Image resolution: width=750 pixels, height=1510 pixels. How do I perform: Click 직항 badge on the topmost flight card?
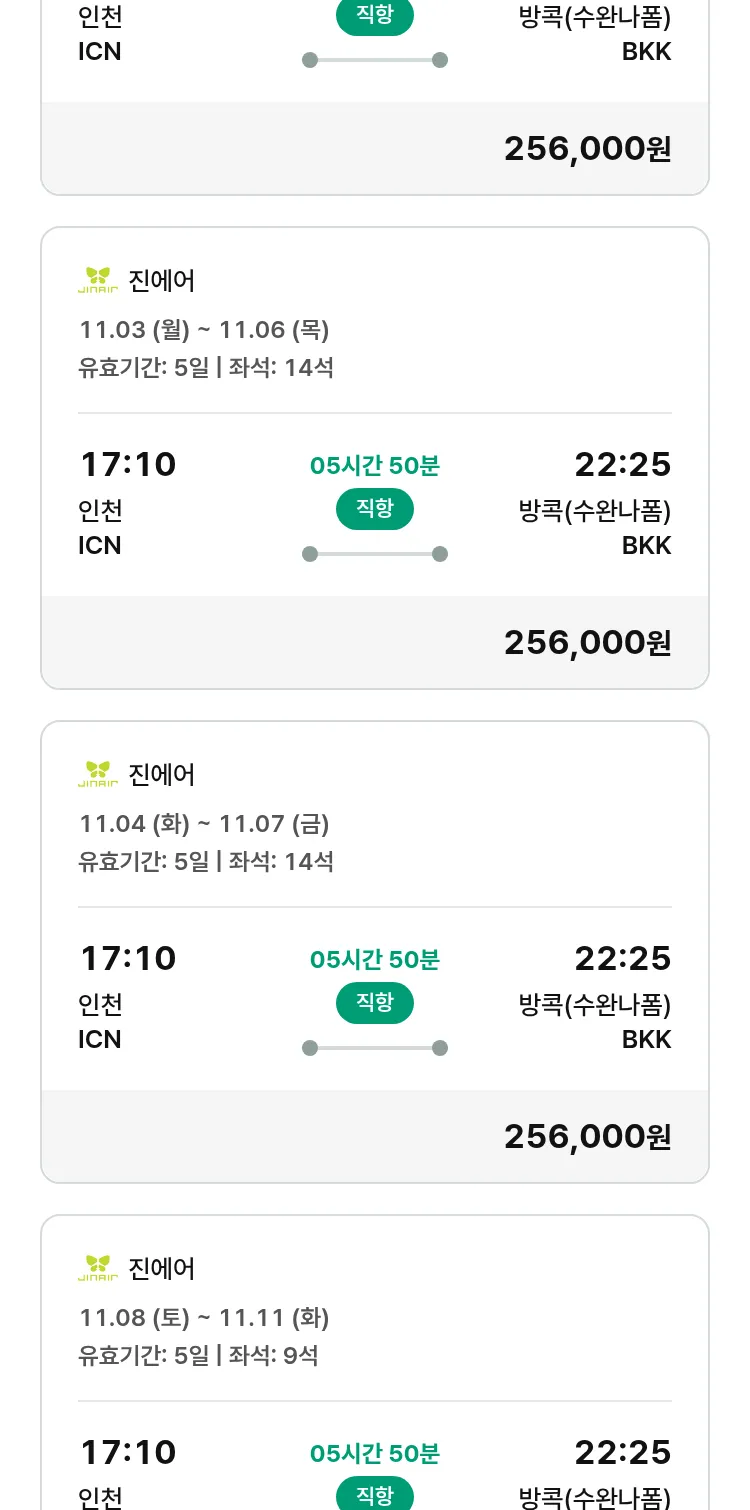[375, 16]
